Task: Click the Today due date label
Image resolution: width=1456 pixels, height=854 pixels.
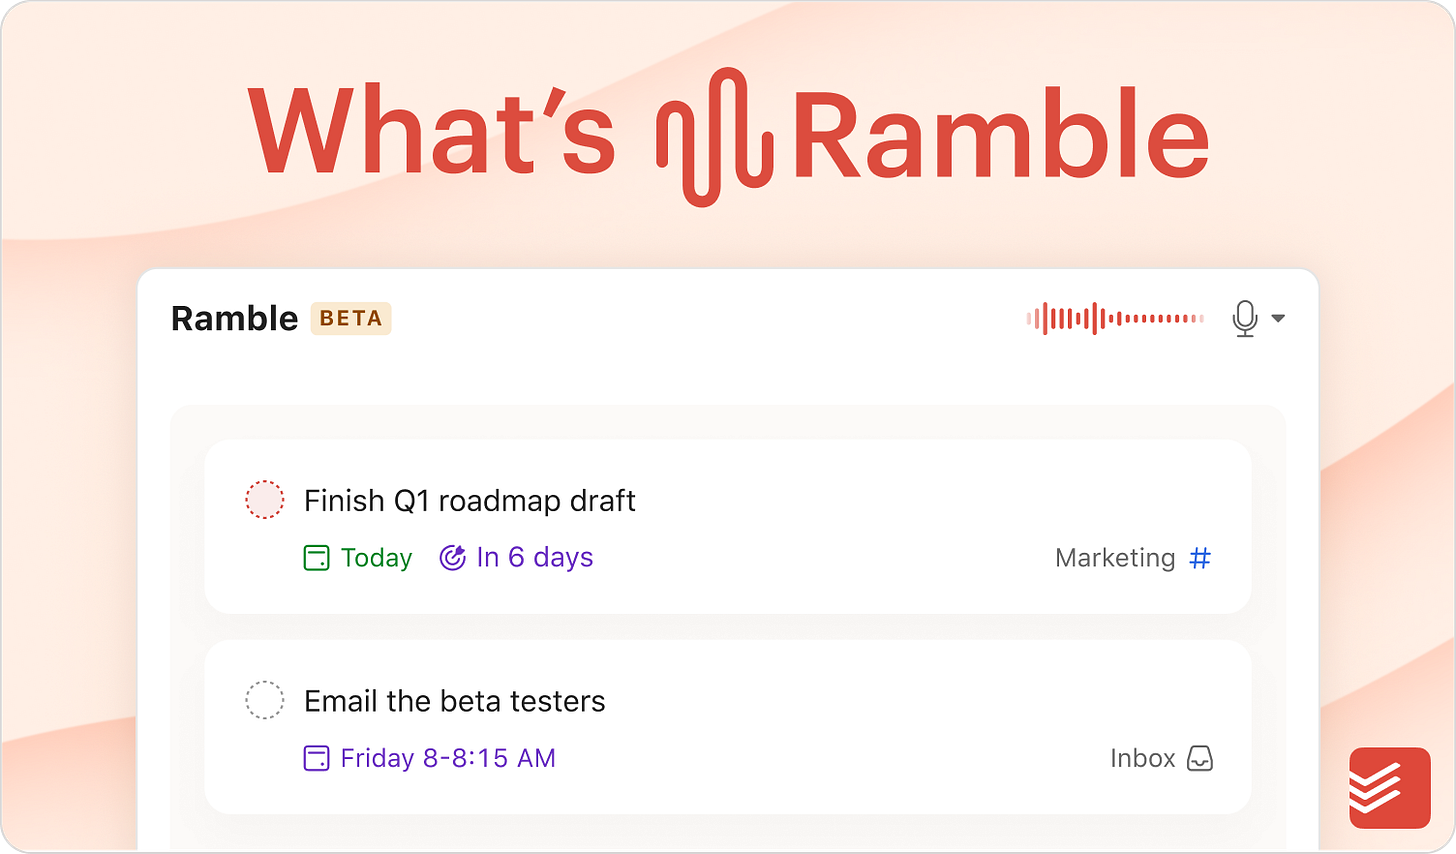Action: tap(376, 558)
